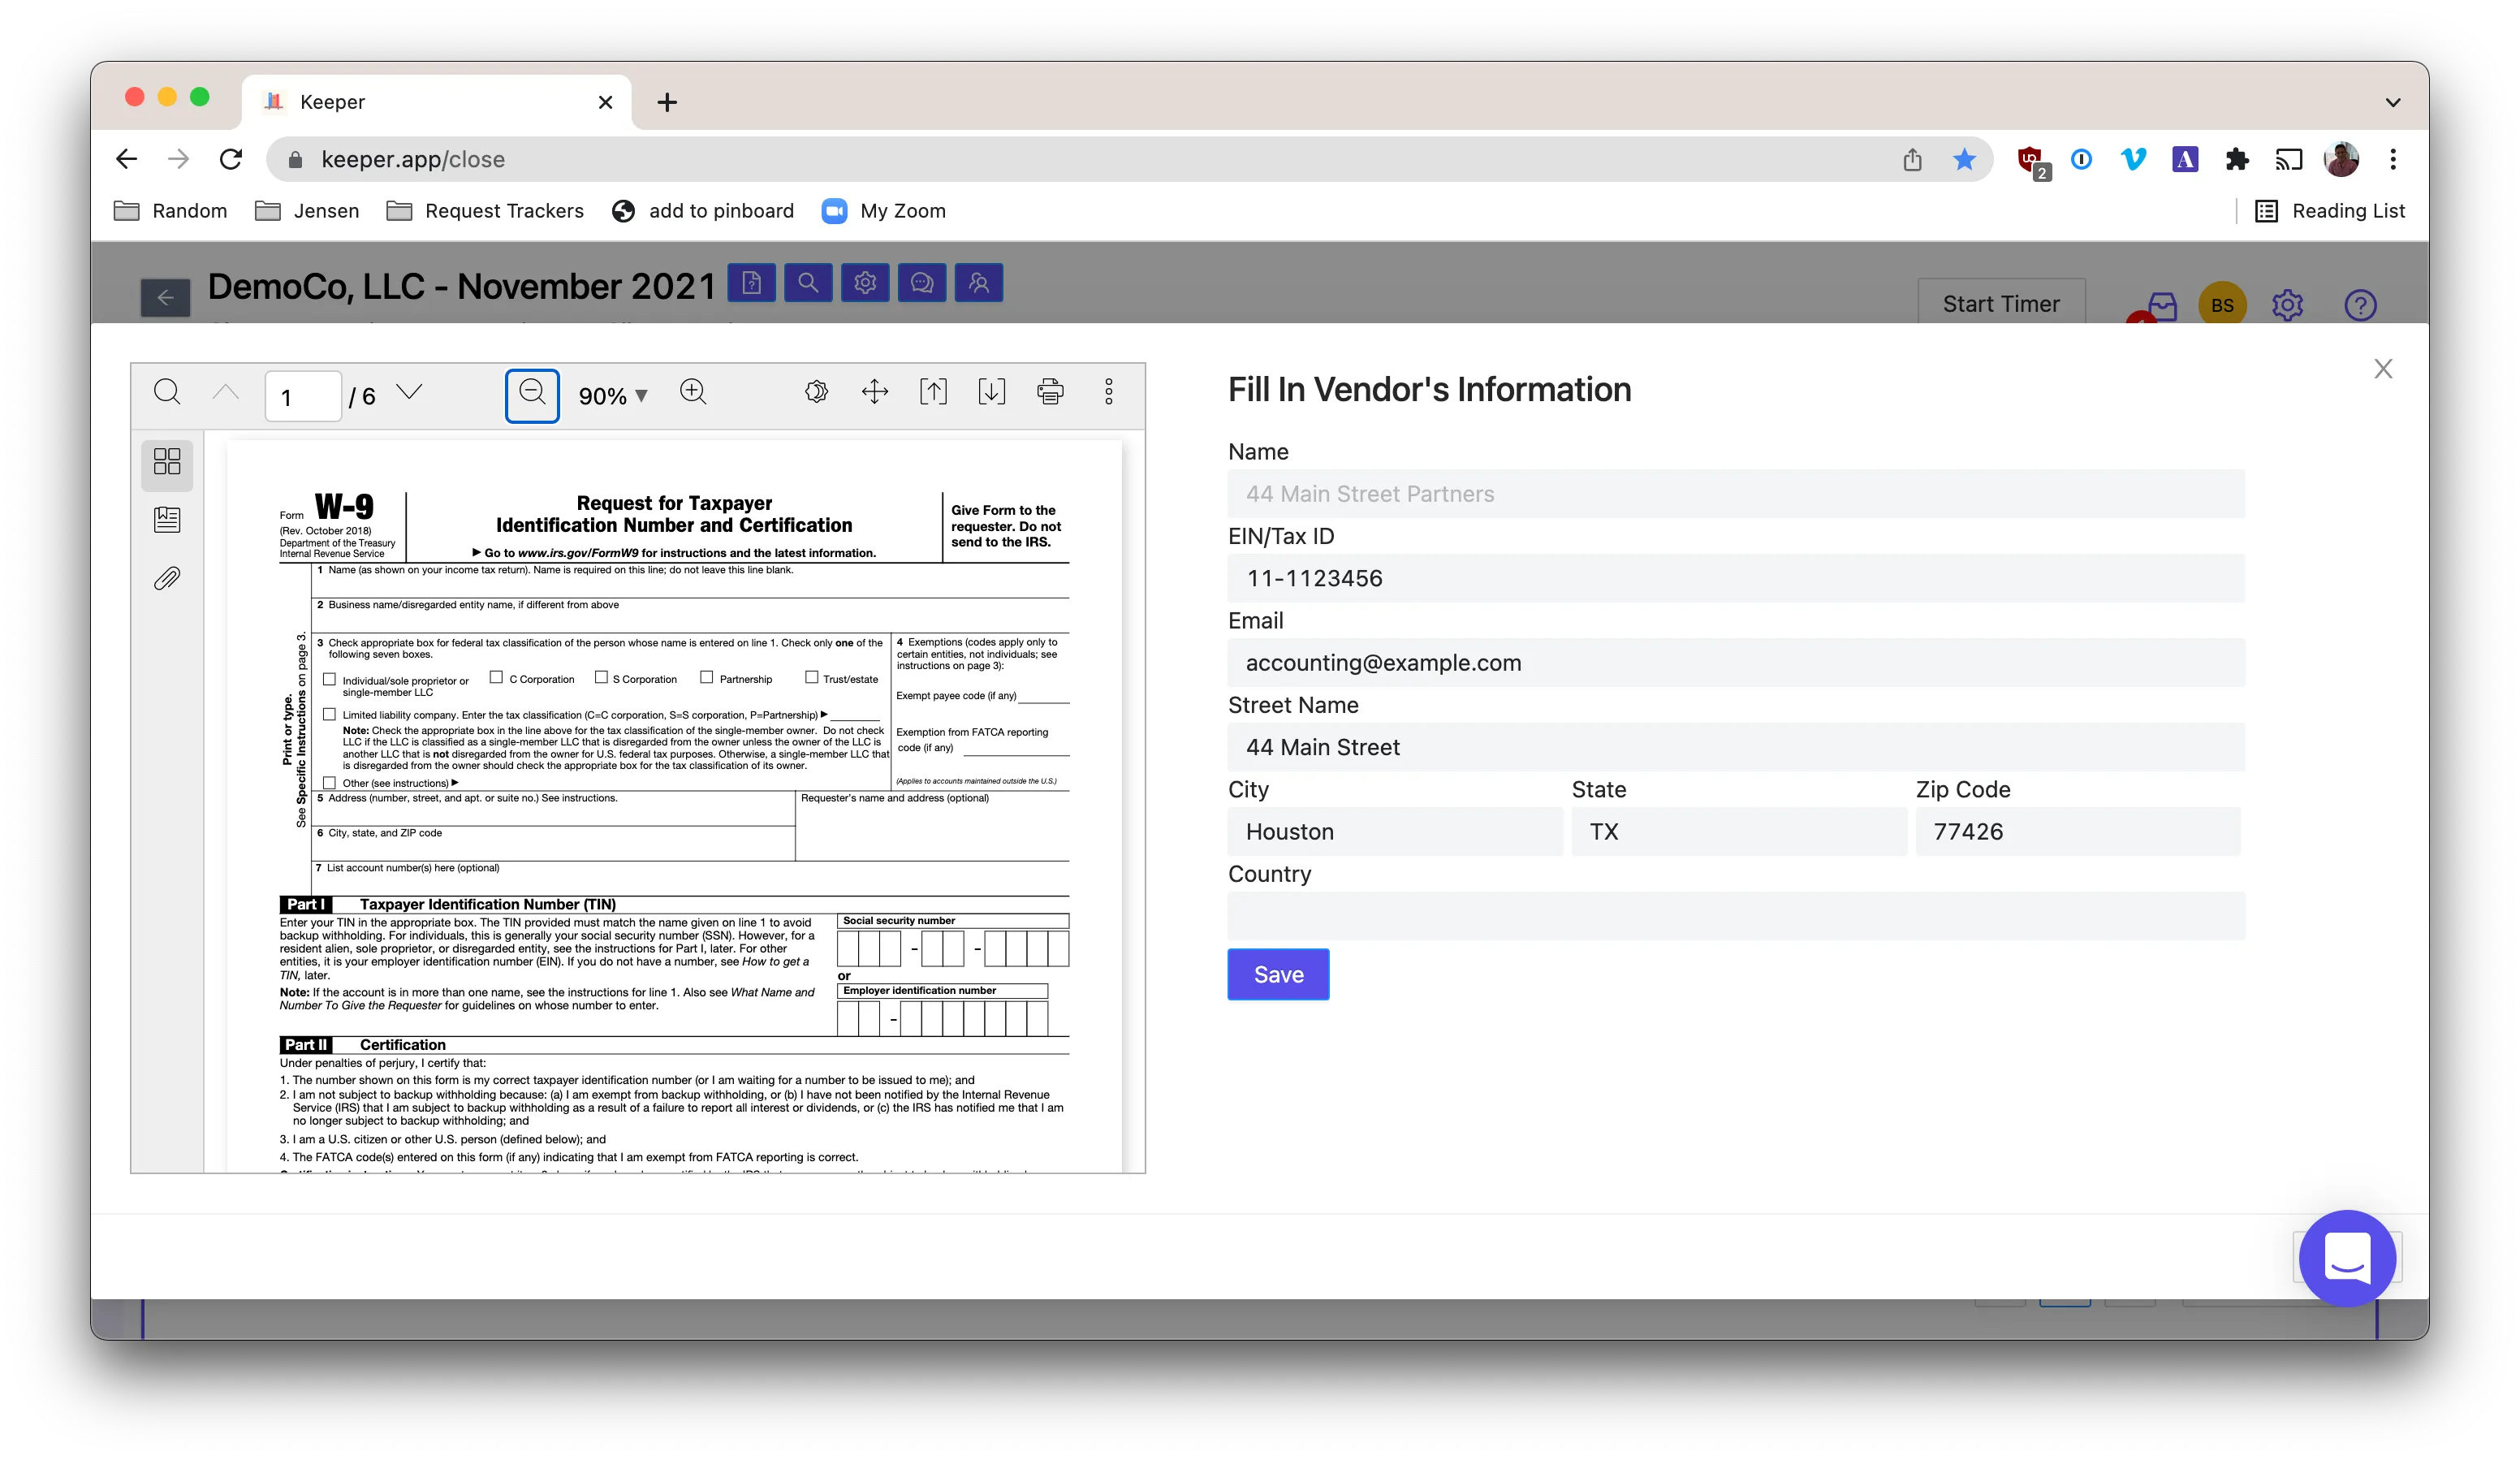Go to previous PDF page arrow
2520x1460 pixels.
click(226, 392)
